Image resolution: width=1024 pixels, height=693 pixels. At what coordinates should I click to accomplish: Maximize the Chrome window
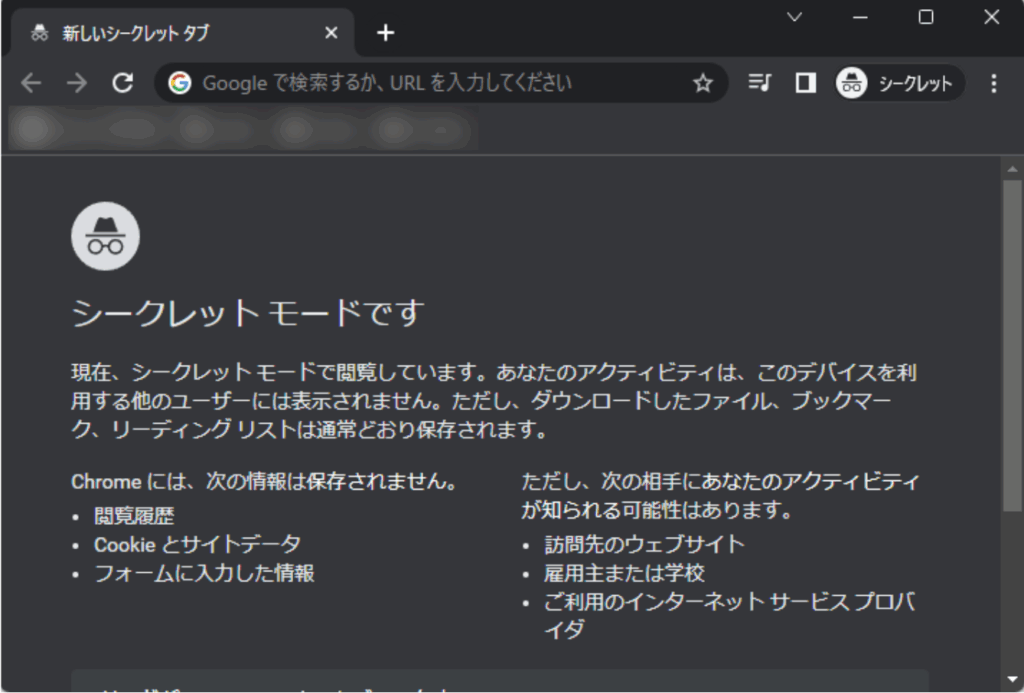[x=926, y=17]
